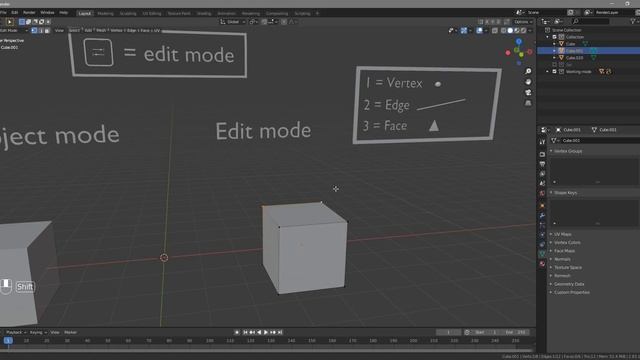Switch to wireframe viewport shading
The height and width of the screenshot is (360, 640).
[504, 31]
